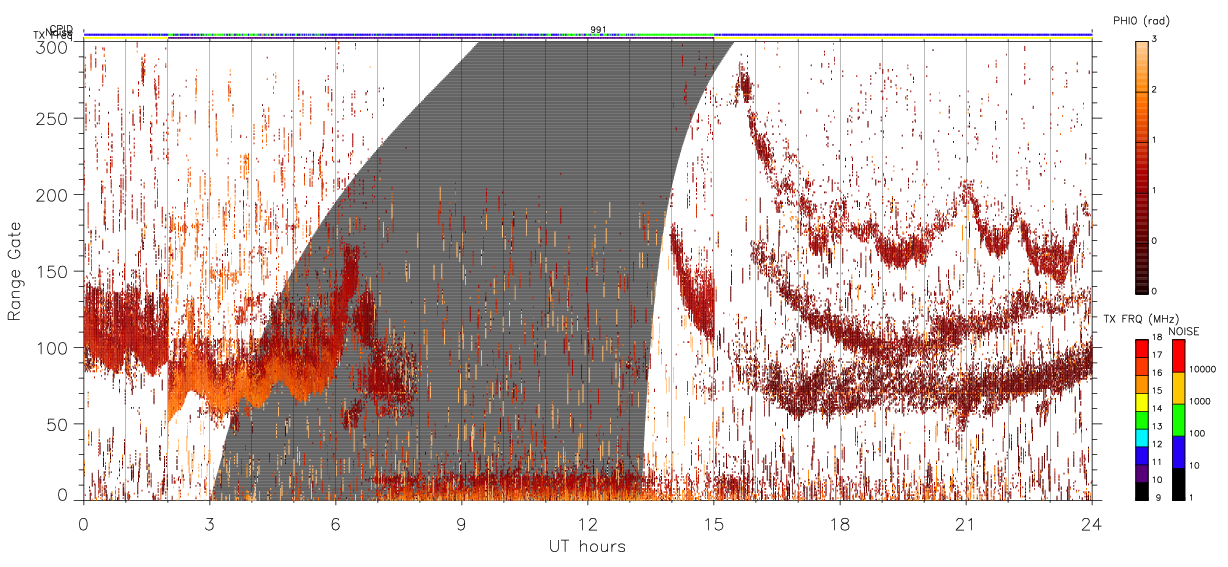Screen dimensions: 1228x567
Task: Pick the cyan segment of TX FRQ colorbar
Action: (x=1141, y=438)
